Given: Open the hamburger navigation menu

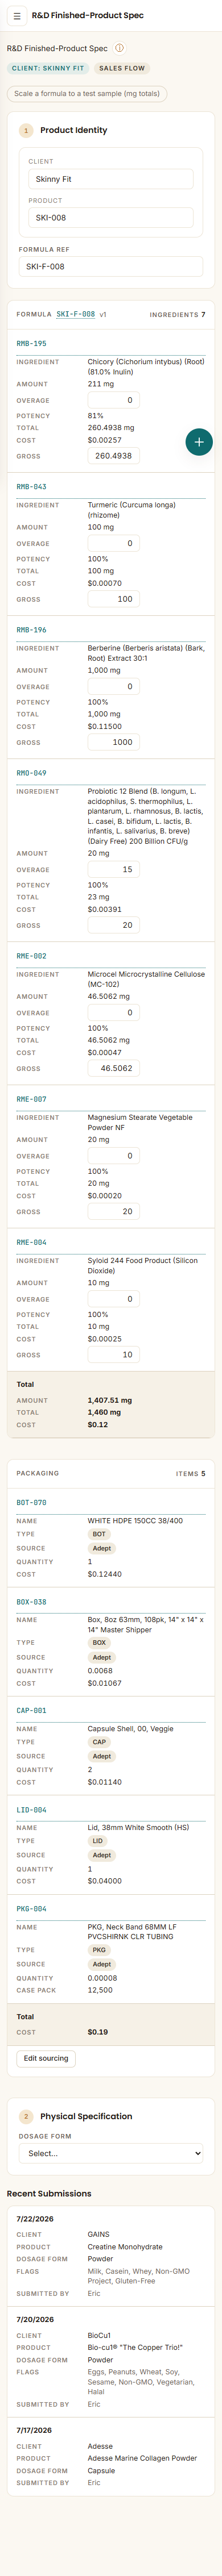Looking at the screenshot, I should coord(16,16).
